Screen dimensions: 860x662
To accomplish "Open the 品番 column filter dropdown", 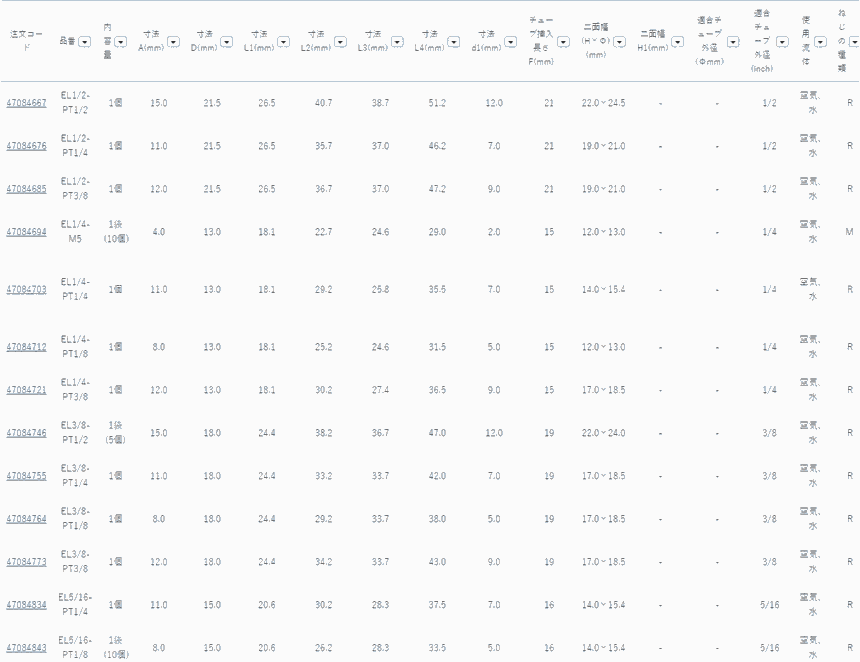I will pos(85,42).
